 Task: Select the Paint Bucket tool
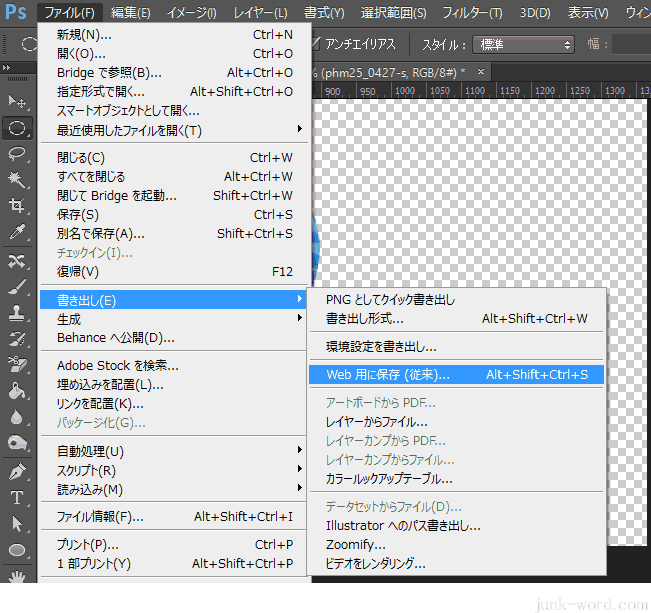(x=17, y=390)
